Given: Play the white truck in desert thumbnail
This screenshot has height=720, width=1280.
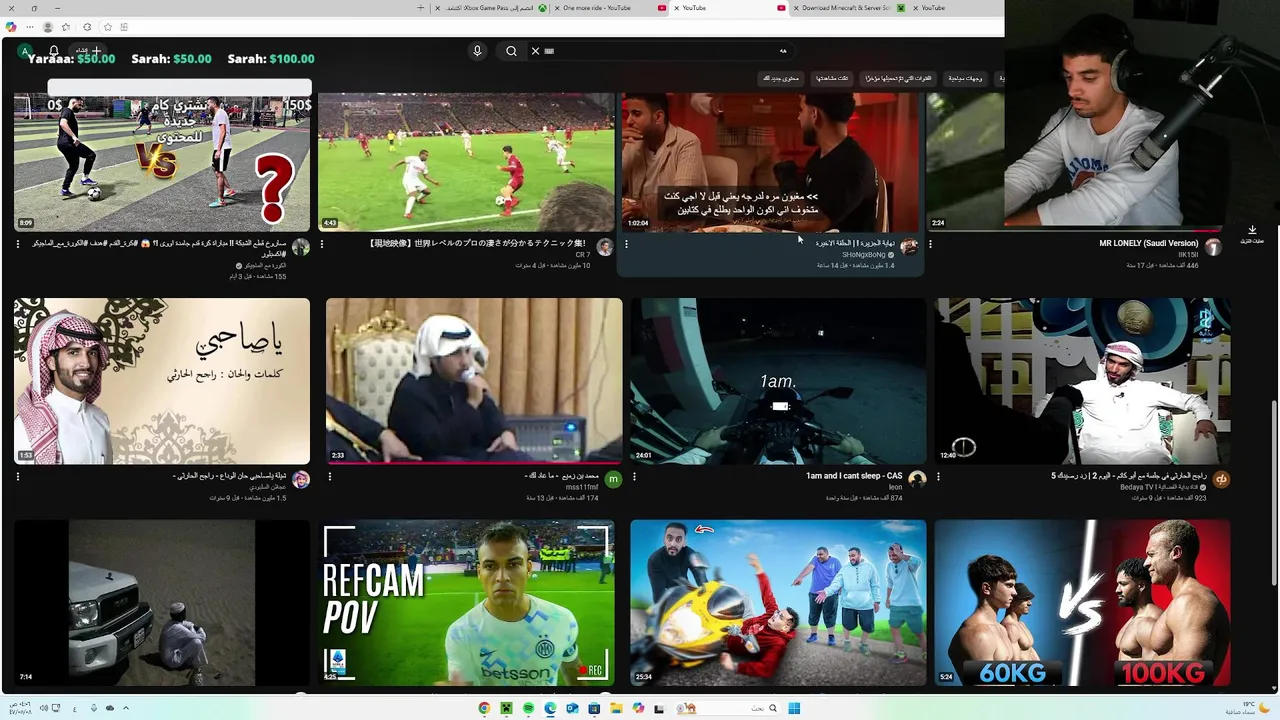Looking at the screenshot, I should tap(162, 602).
